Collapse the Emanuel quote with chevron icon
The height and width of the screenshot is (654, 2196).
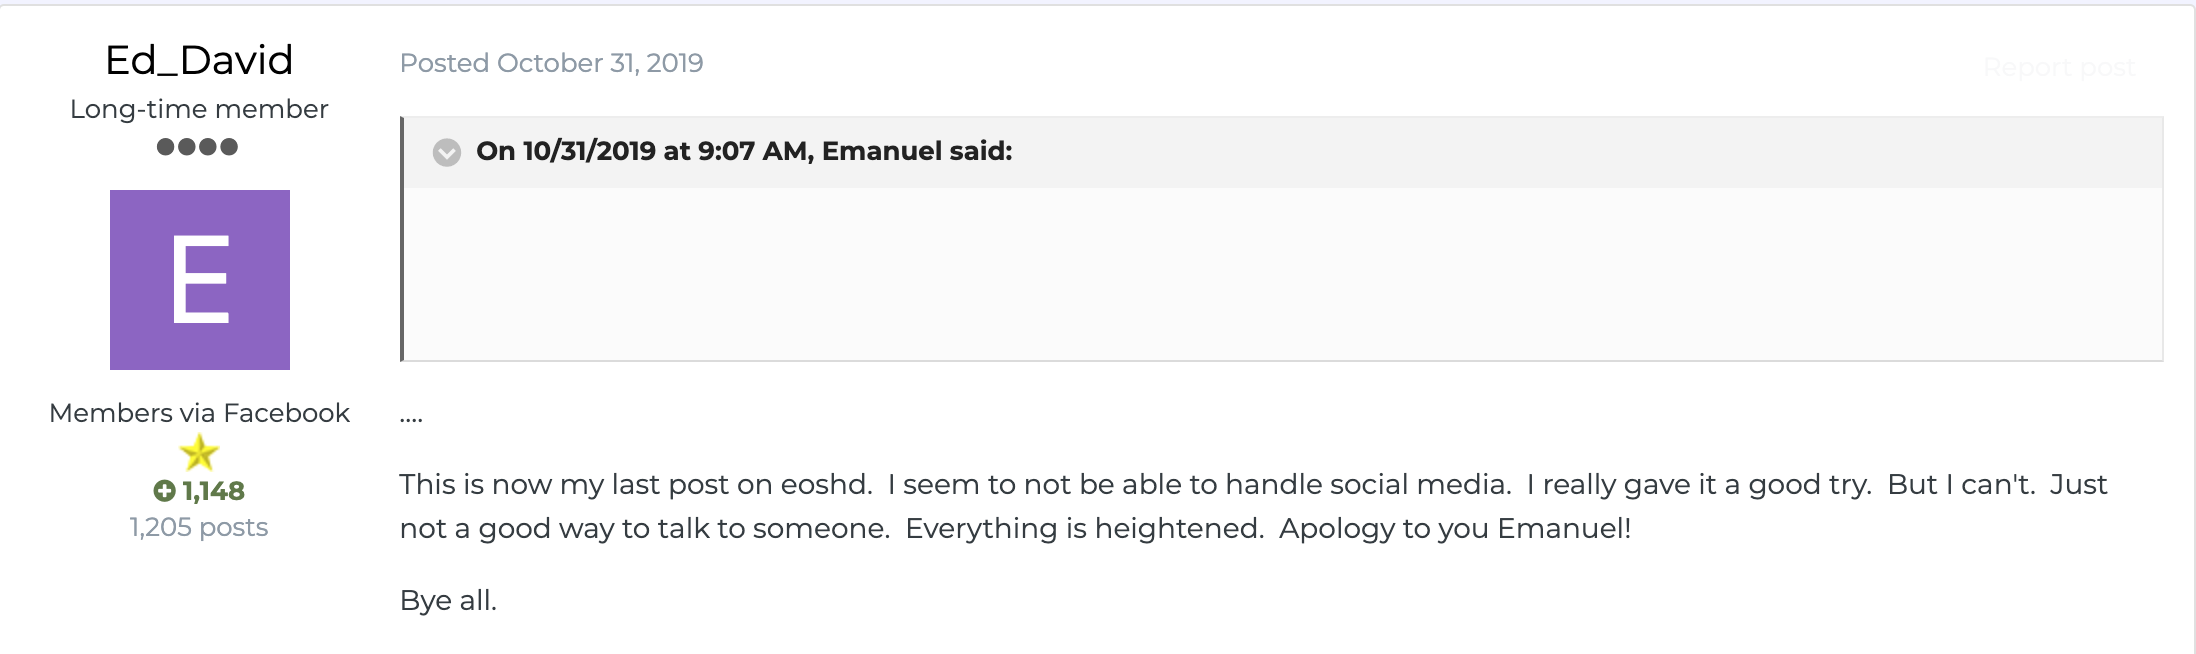click(447, 152)
